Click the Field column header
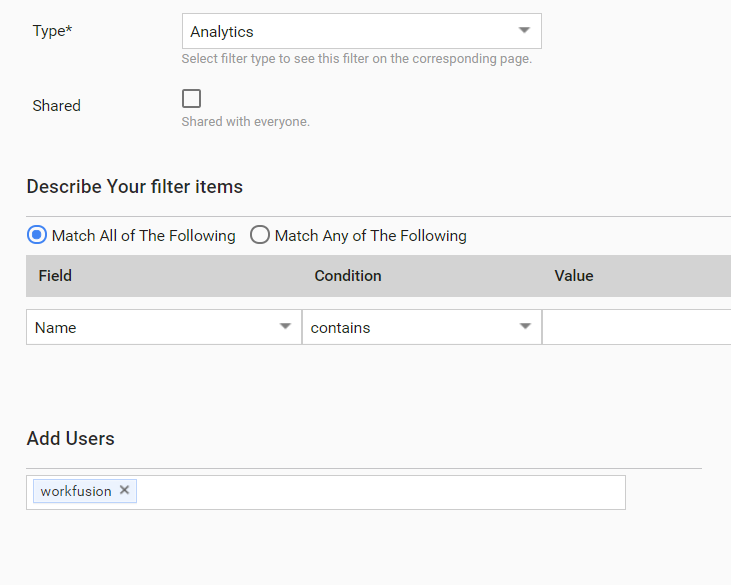The width and height of the screenshot is (731, 585). click(55, 275)
